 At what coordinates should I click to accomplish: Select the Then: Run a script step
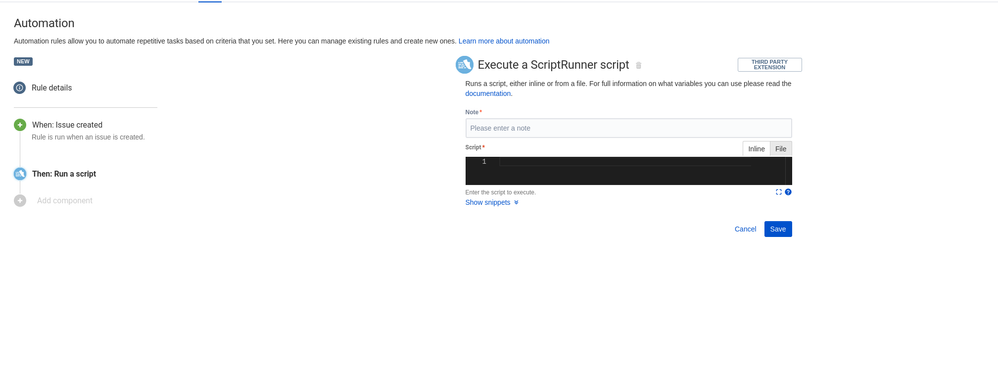(x=64, y=174)
